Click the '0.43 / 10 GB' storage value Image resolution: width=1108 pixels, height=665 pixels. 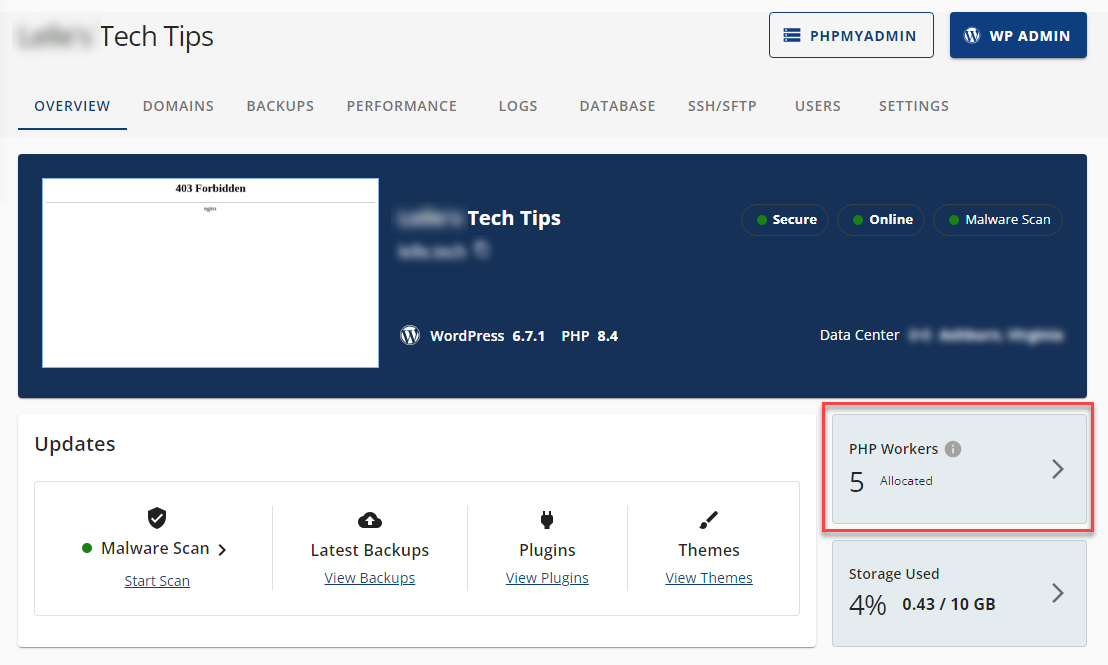949,604
